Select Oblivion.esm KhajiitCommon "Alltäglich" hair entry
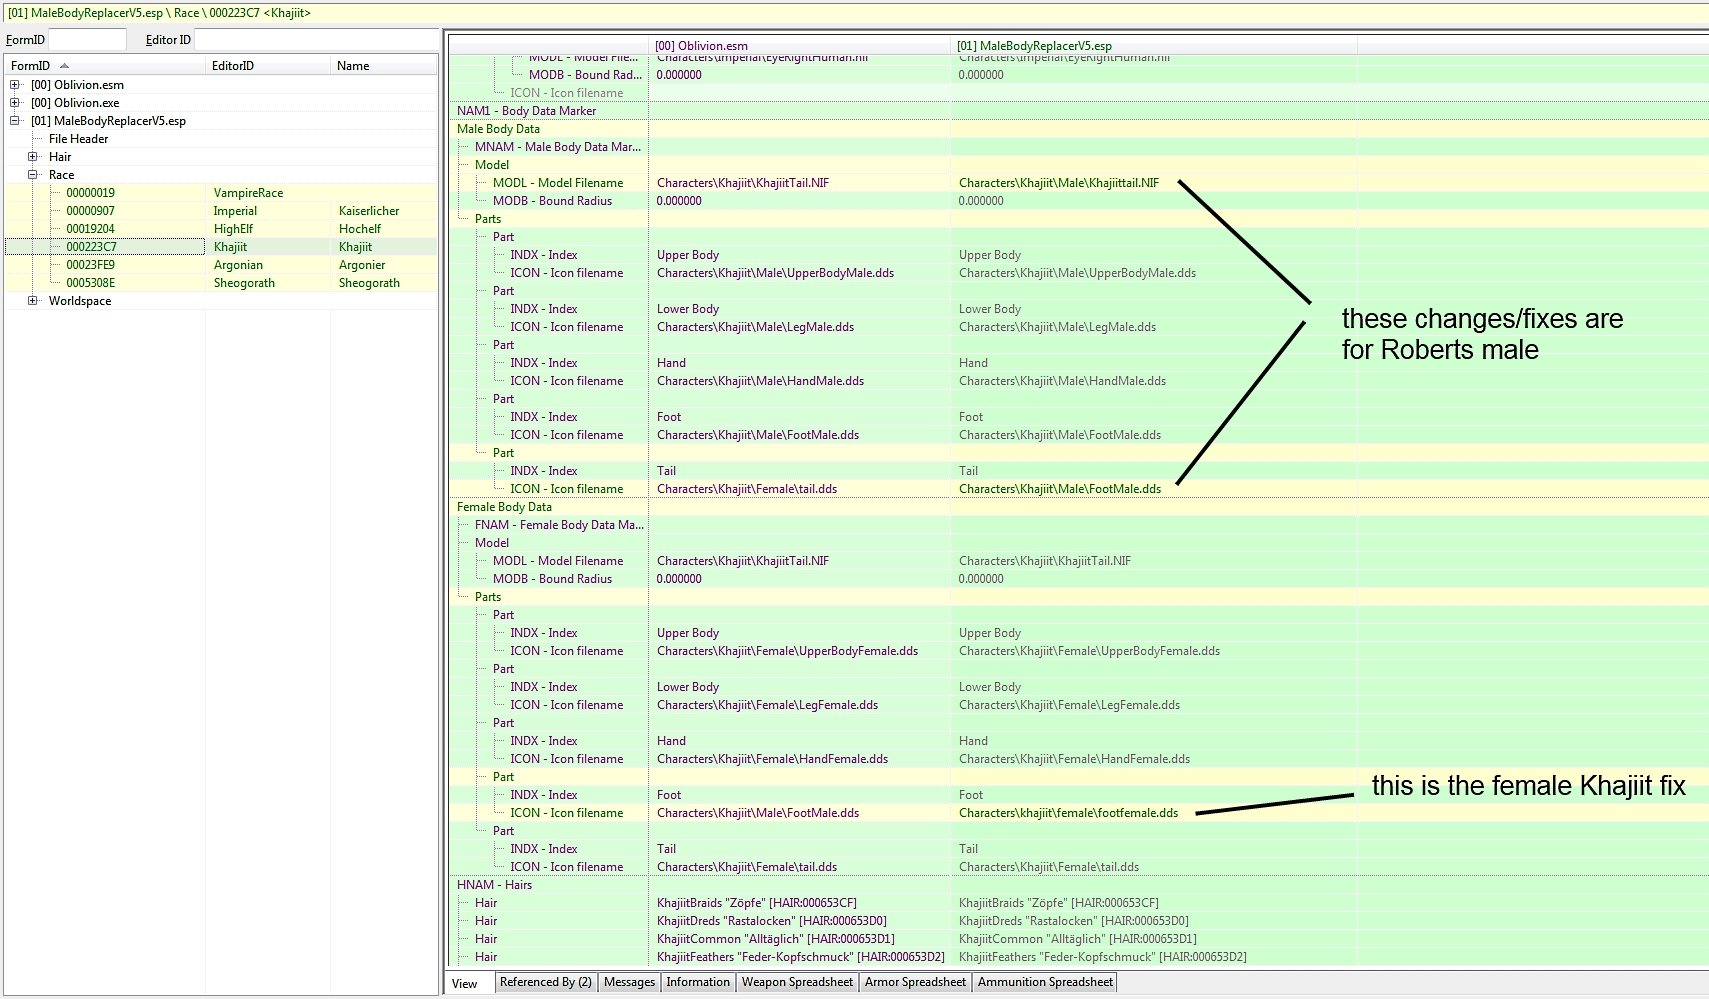Screen dimensions: 1709x999 coord(775,939)
